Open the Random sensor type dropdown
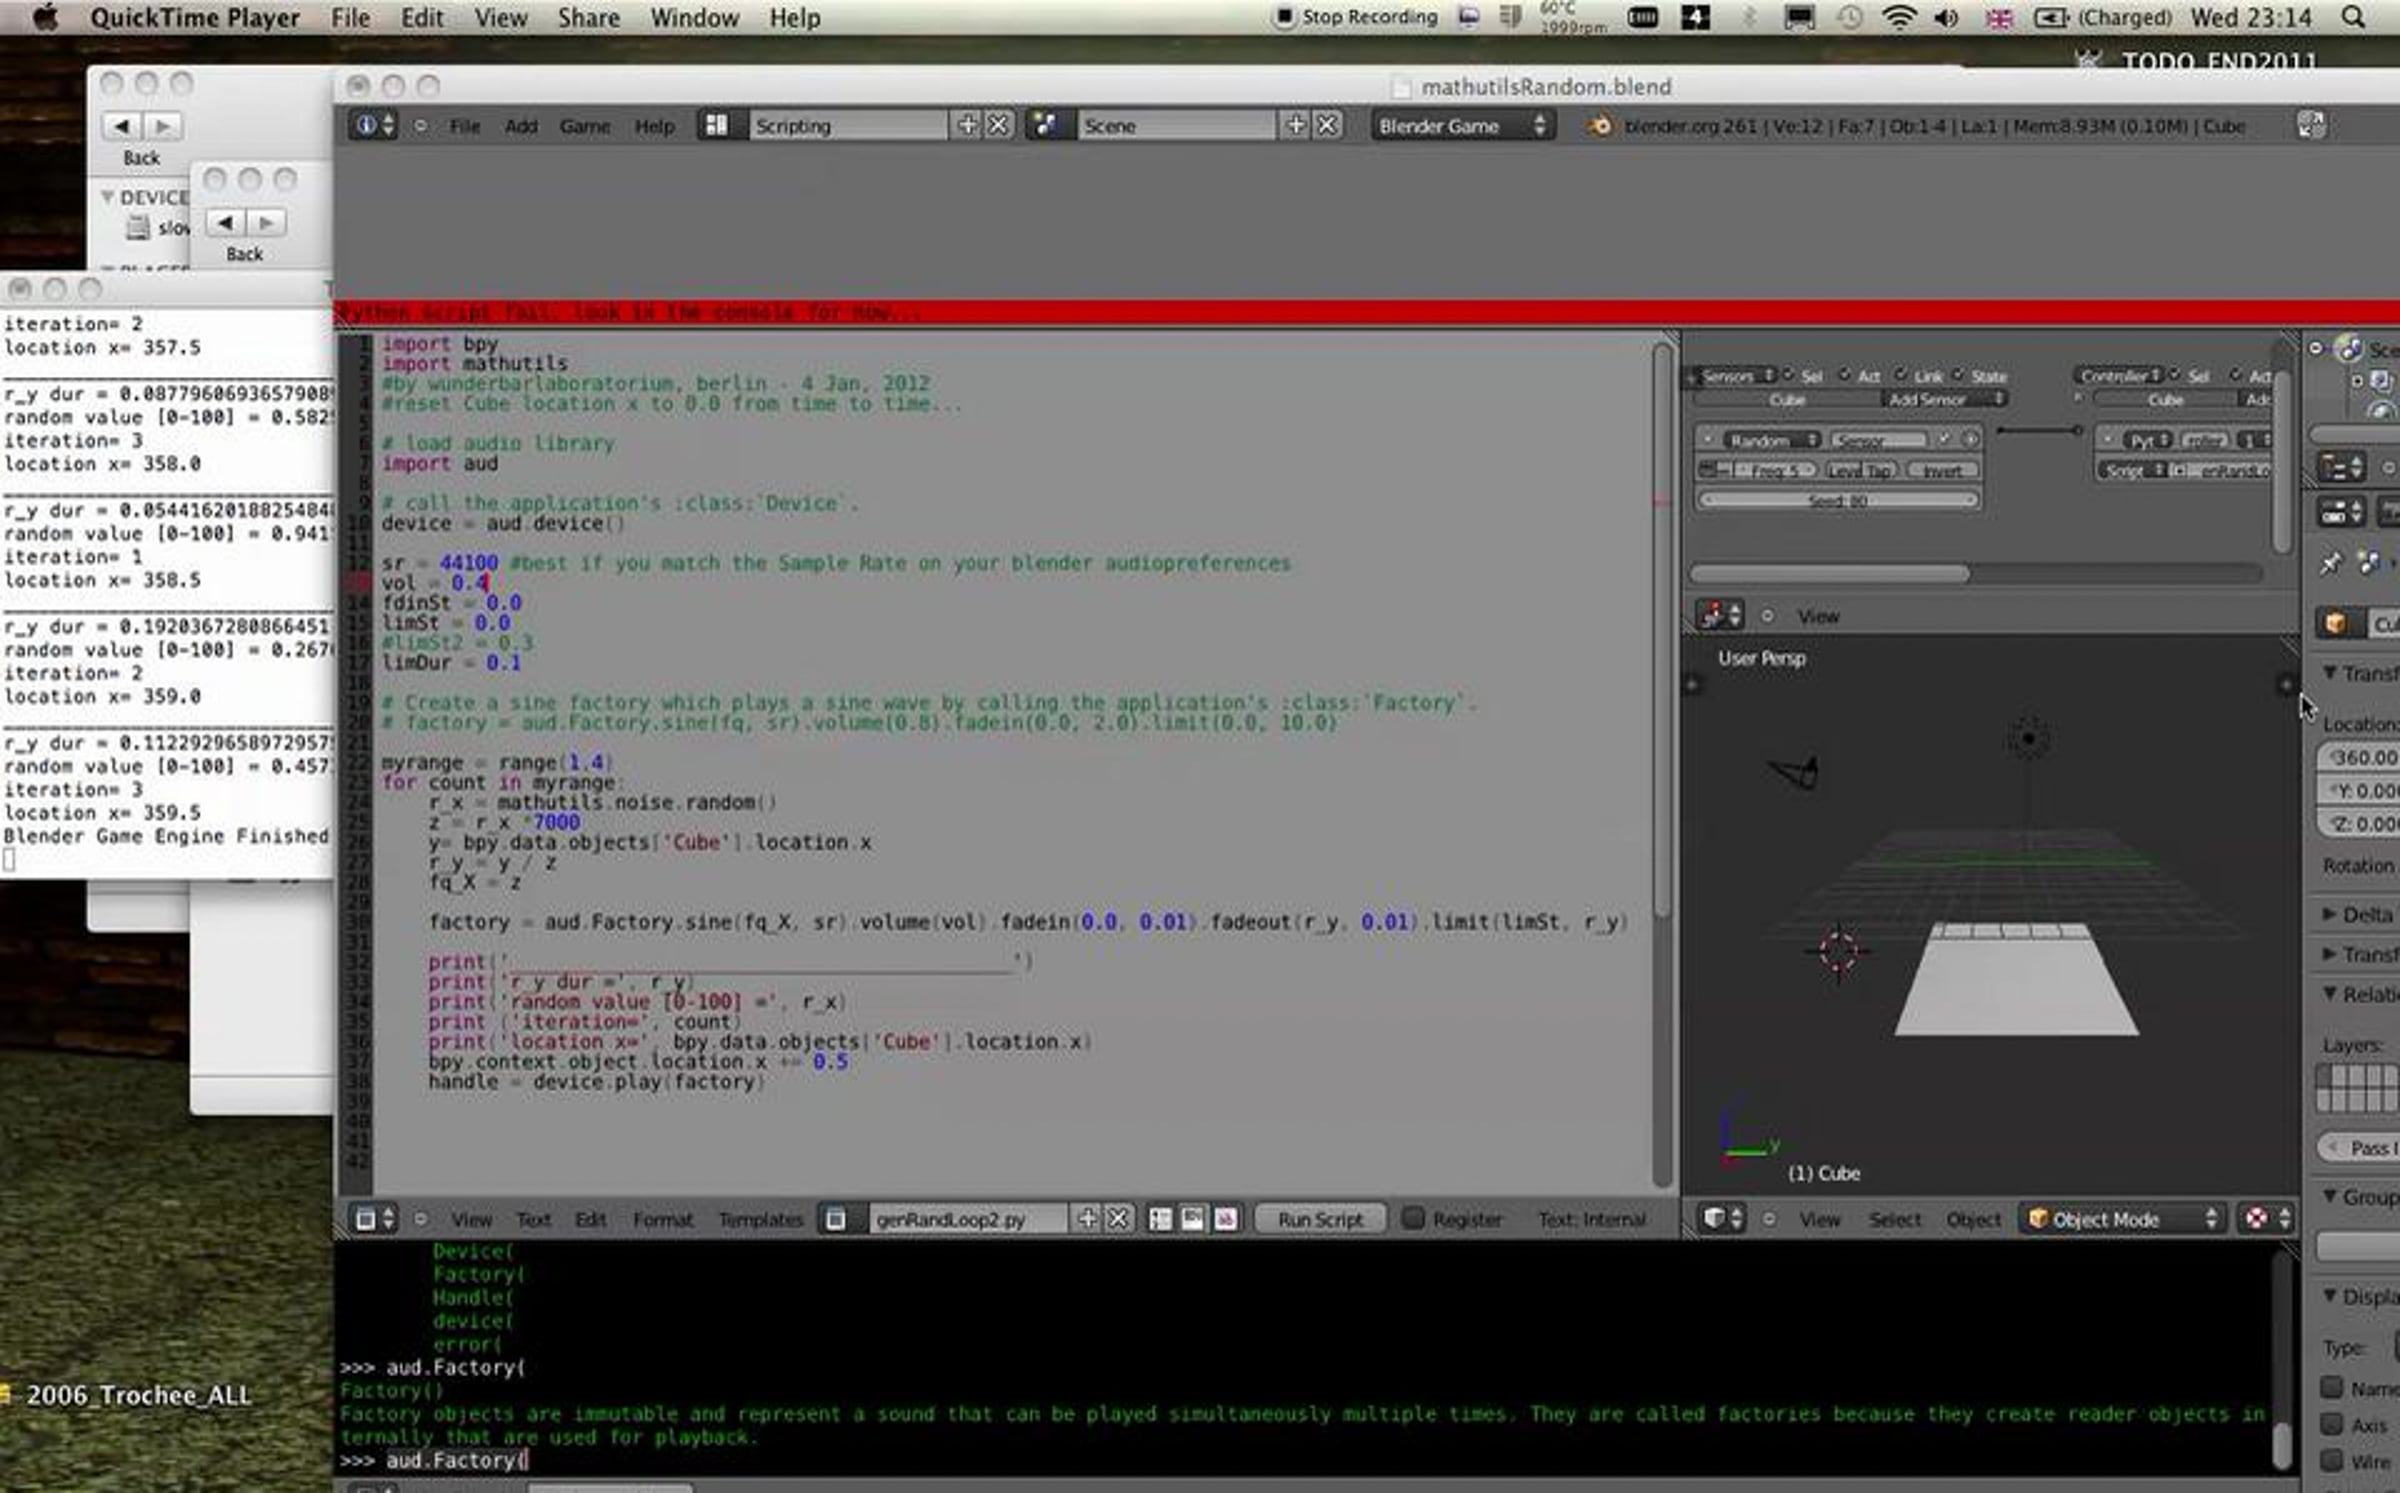 point(1771,440)
